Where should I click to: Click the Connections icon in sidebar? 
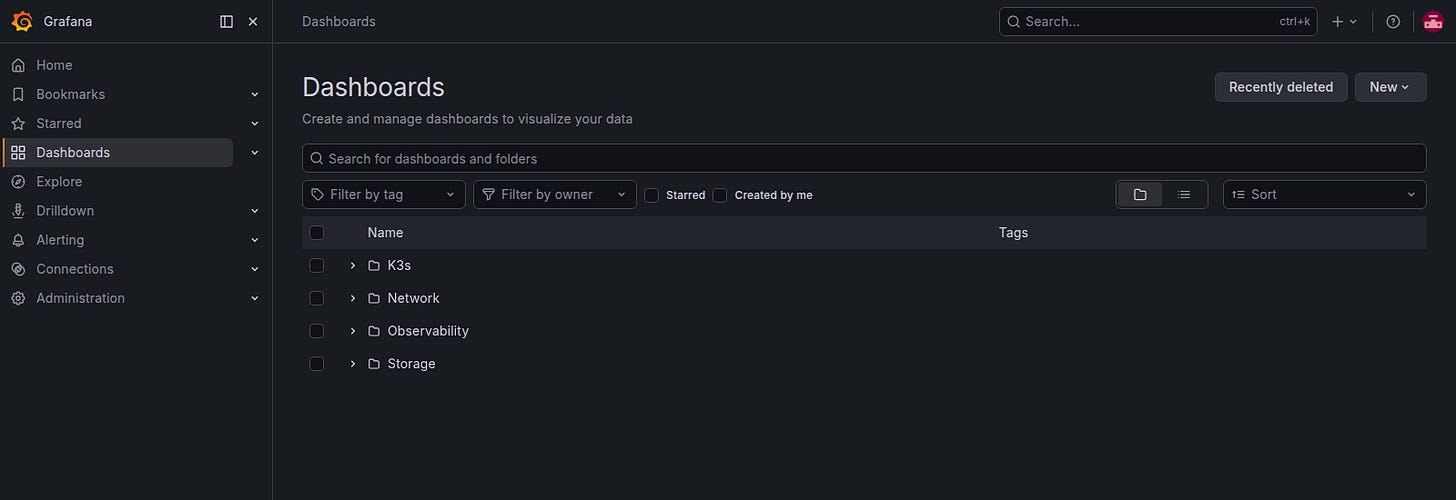click(x=18, y=269)
